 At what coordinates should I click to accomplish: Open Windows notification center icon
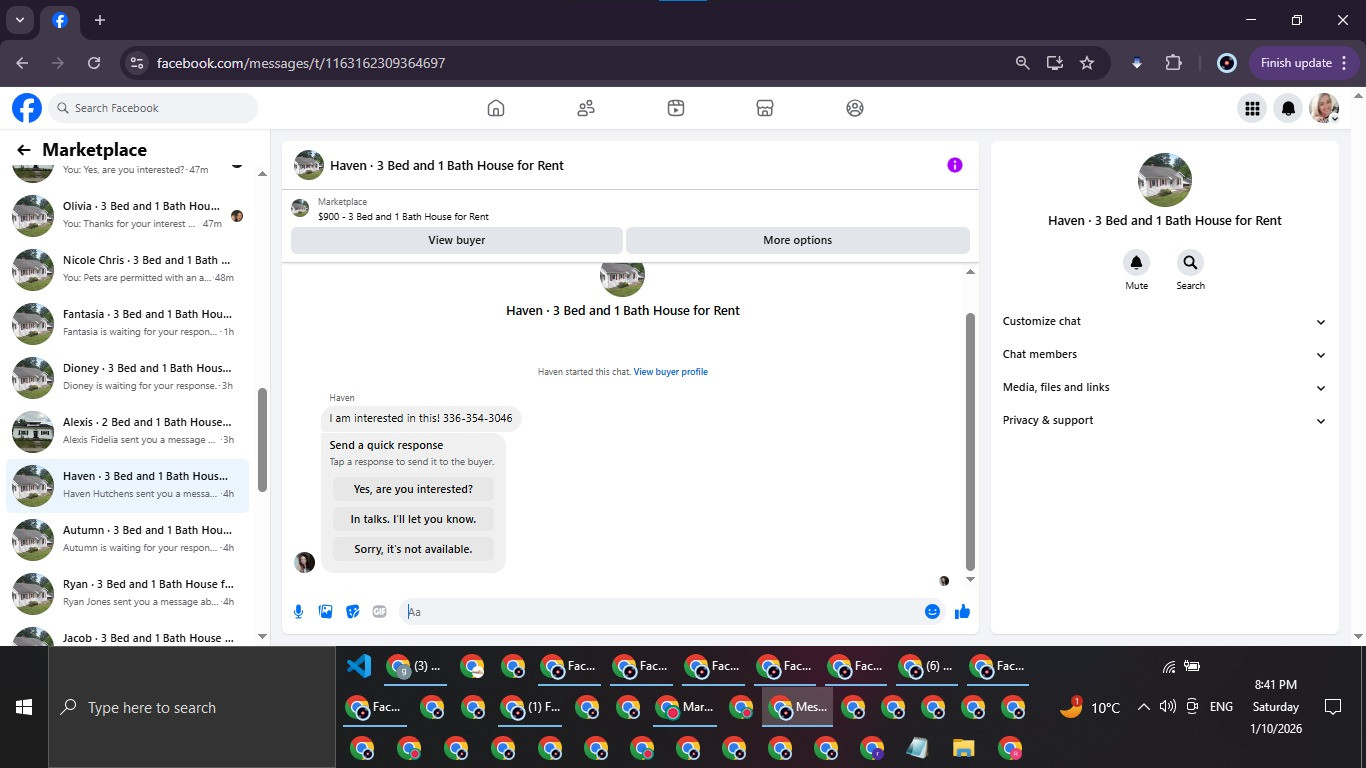[1332, 707]
